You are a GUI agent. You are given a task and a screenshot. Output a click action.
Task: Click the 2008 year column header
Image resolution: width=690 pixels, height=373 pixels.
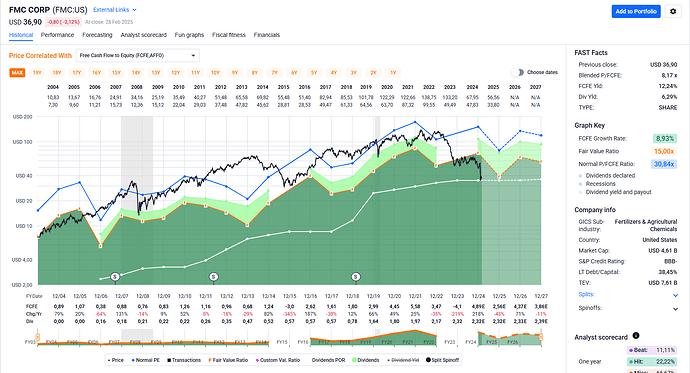(x=137, y=87)
